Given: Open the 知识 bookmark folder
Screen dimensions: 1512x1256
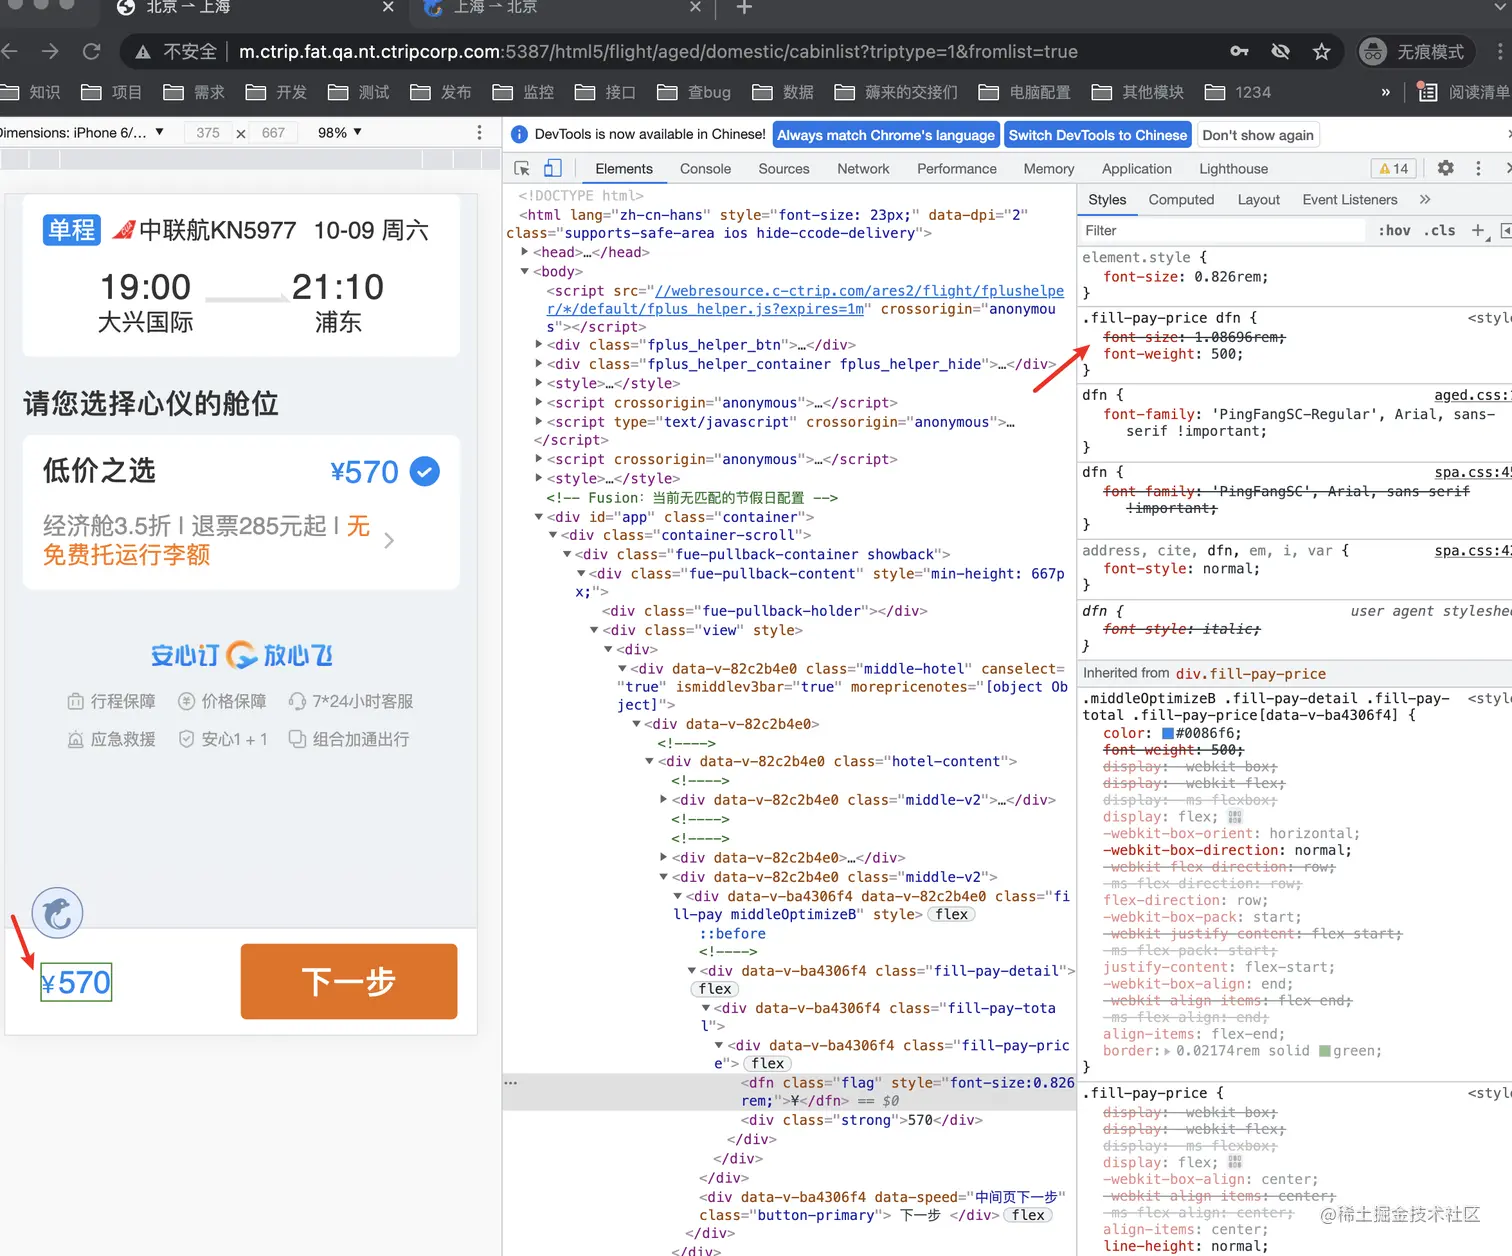Looking at the screenshot, I should coord(30,92).
